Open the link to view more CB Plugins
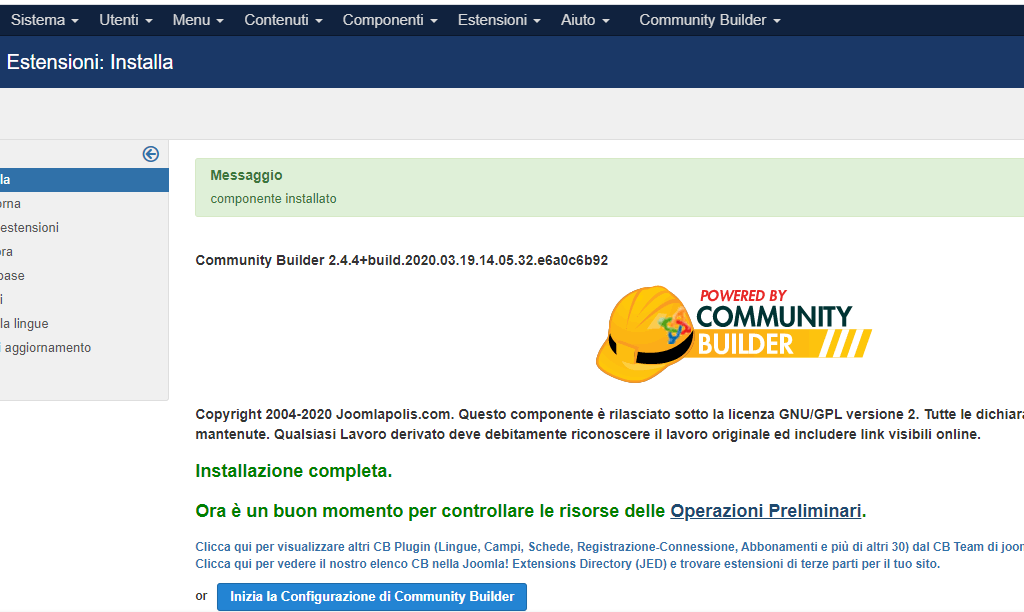Viewport: 1024px width, 612px height. 609,547
